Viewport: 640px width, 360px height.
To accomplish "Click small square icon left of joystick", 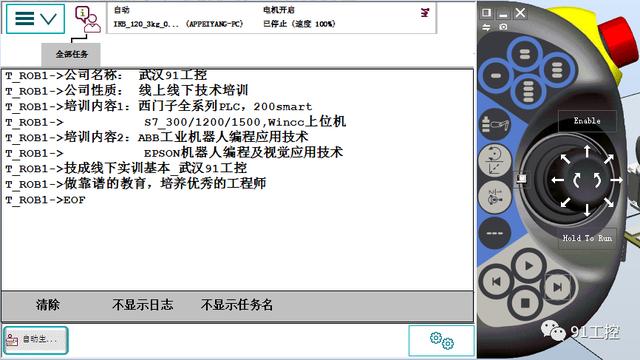I will click(x=522, y=179).
